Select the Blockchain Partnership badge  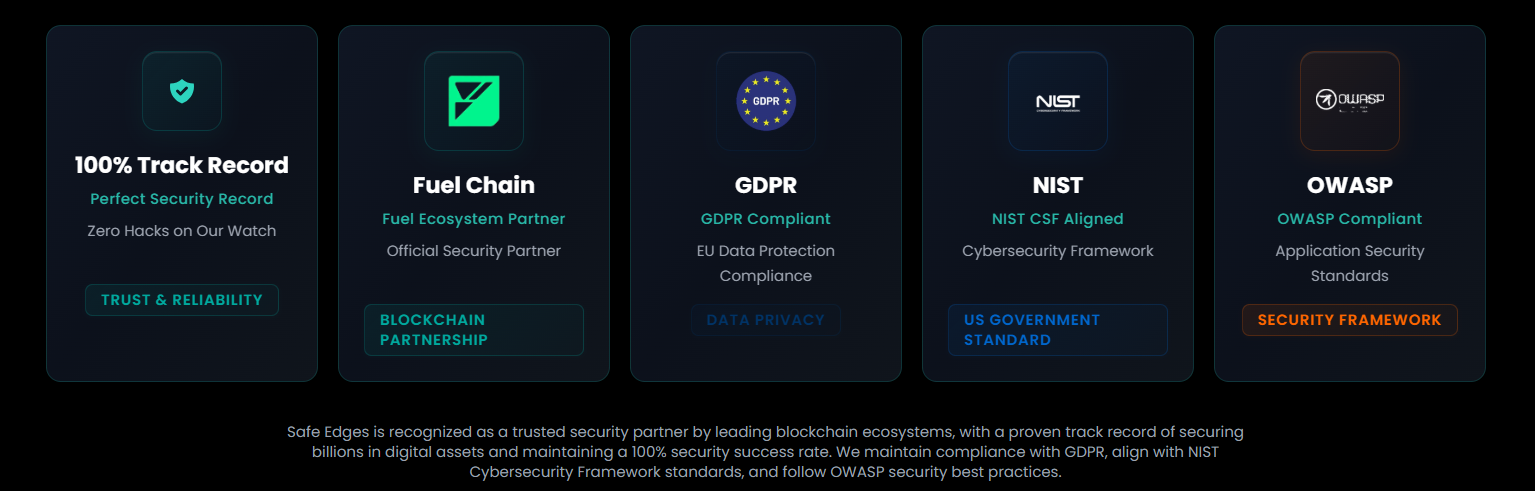pos(473,330)
